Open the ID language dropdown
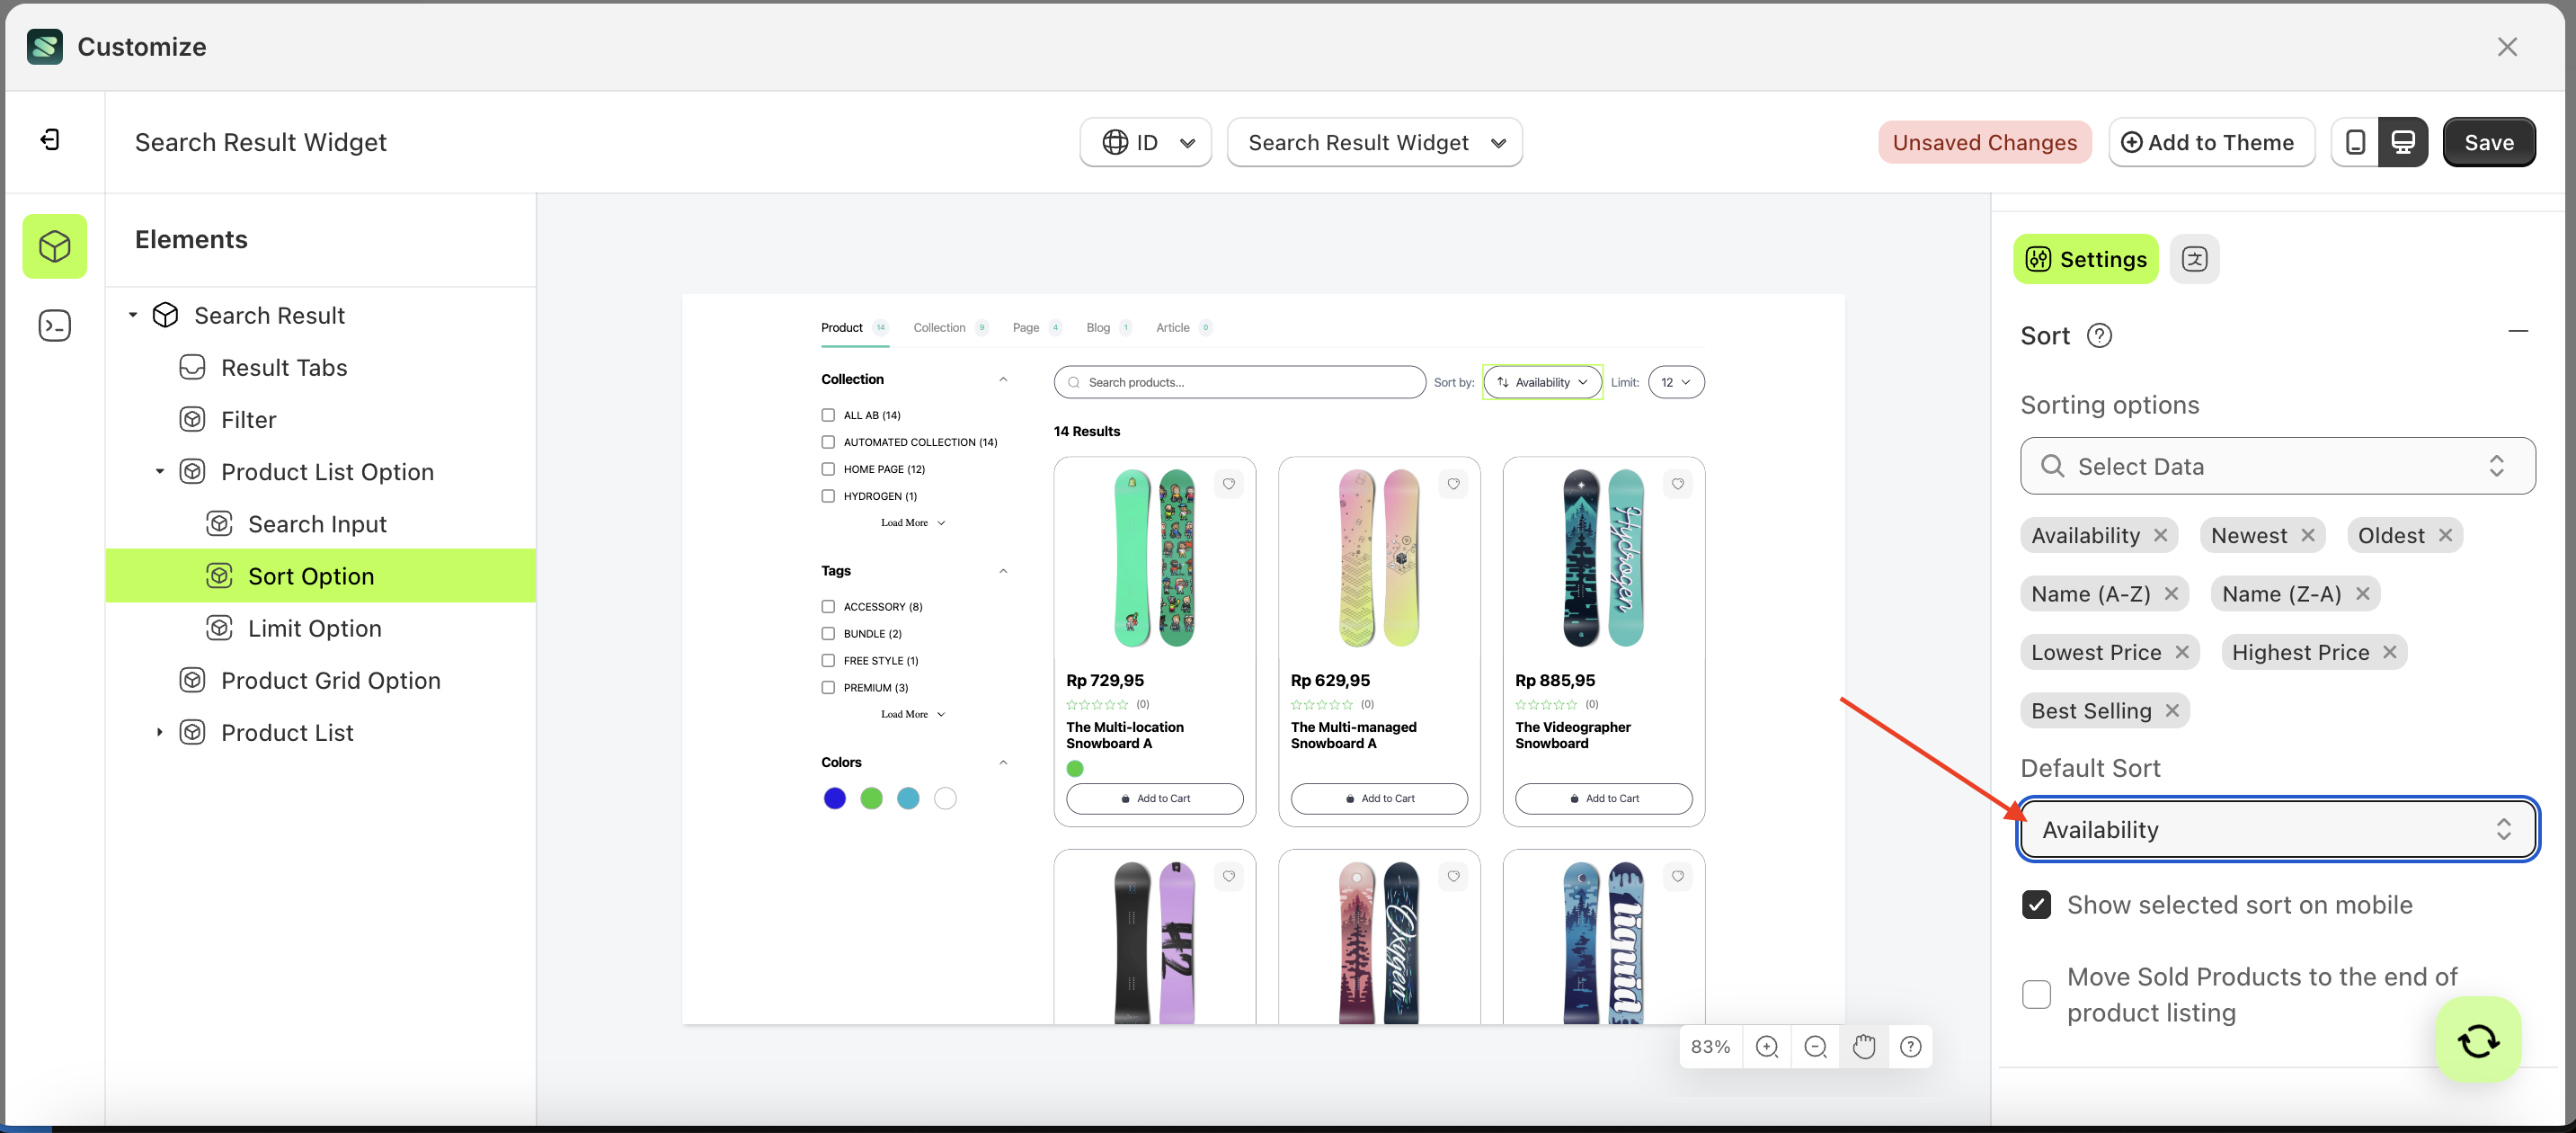Screen dimensions: 2576x1133 click(x=1146, y=142)
